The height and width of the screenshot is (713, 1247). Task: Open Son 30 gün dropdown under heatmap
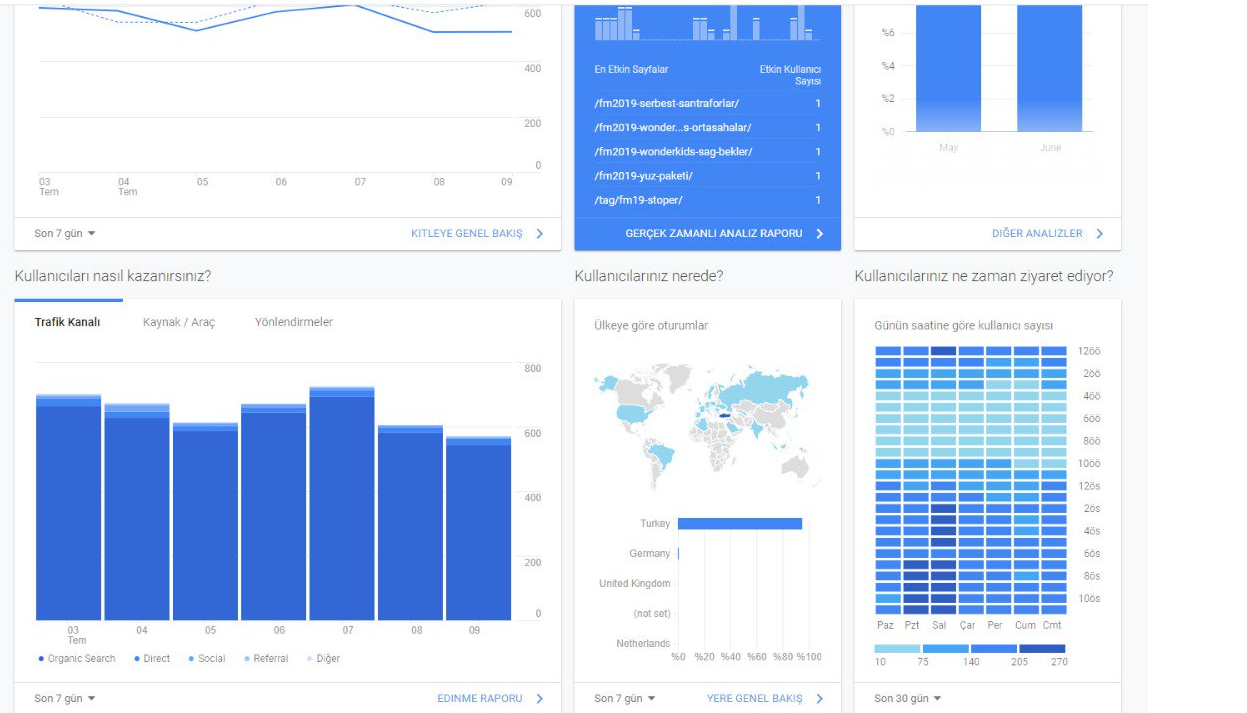(x=908, y=698)
